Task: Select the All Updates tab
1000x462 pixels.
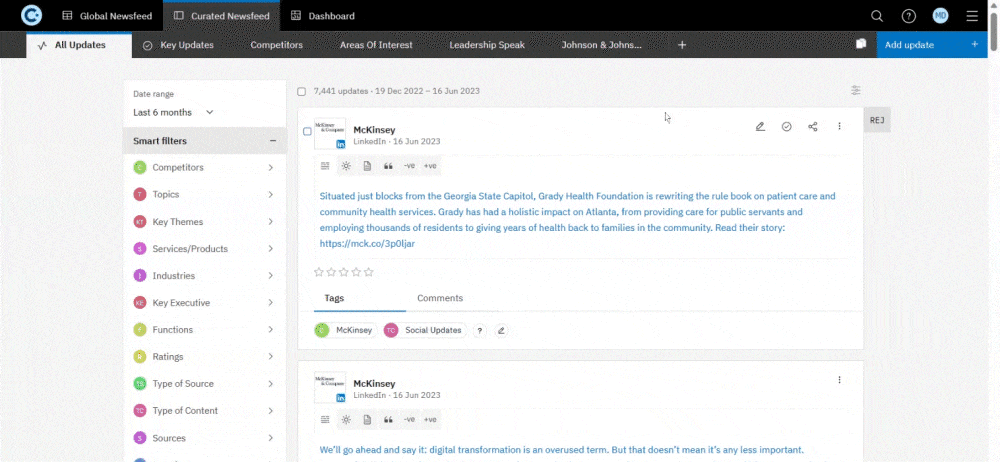Action: (x=79, y=45)
